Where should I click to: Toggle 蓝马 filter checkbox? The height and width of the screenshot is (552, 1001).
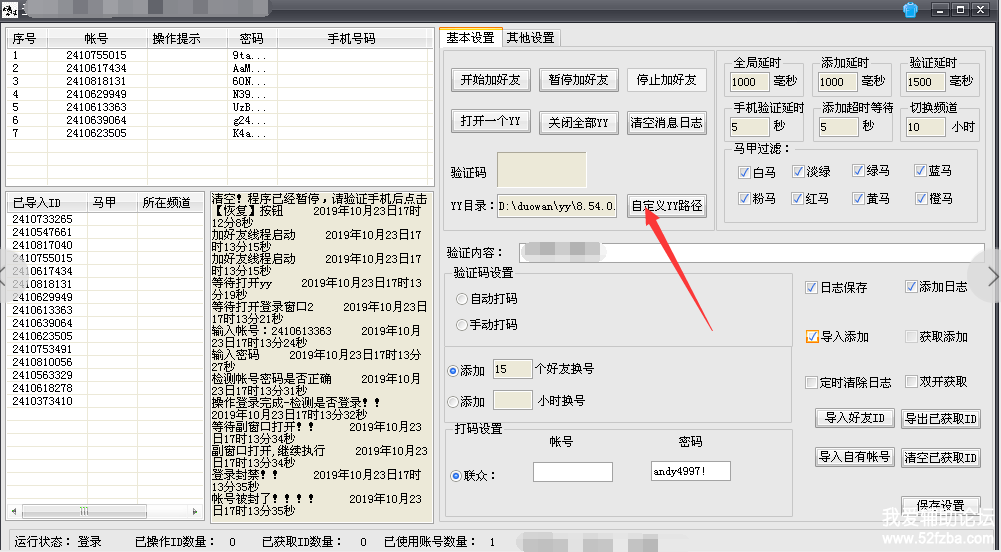click(920, 170)
